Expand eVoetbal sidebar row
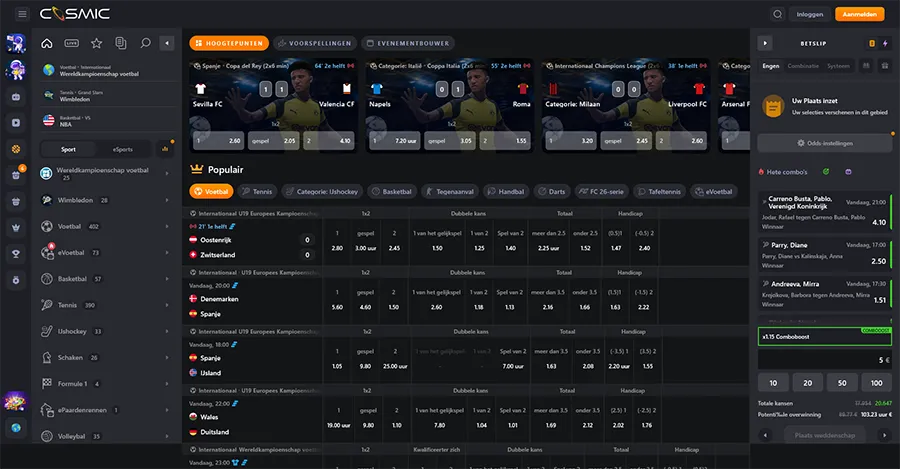This screenshot has height=469, width=900. [x=107, y=253]
